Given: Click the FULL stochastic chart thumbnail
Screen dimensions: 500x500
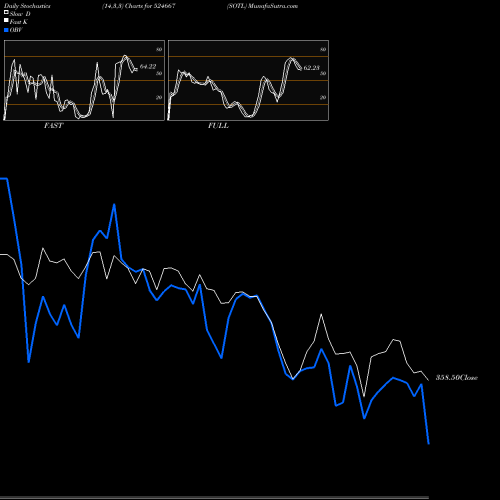Looking at the screenshot, I should (x=248, y=80).
